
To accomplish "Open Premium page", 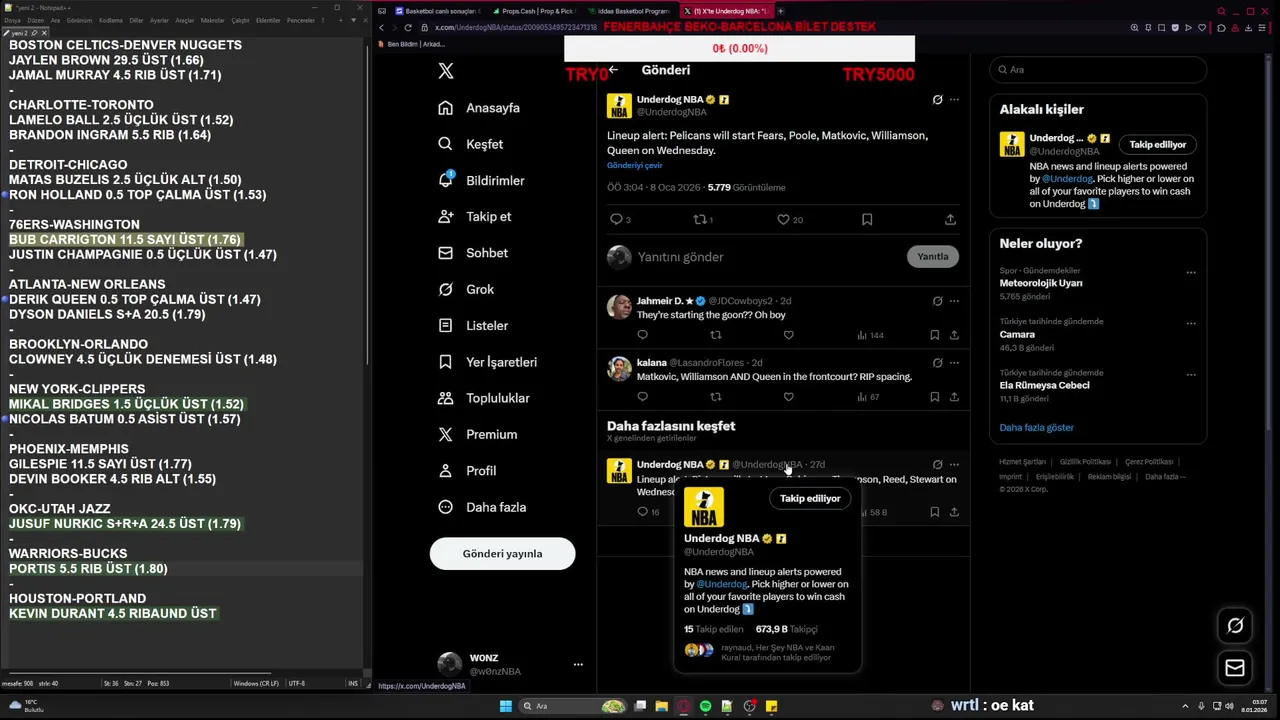I will 477,434.
